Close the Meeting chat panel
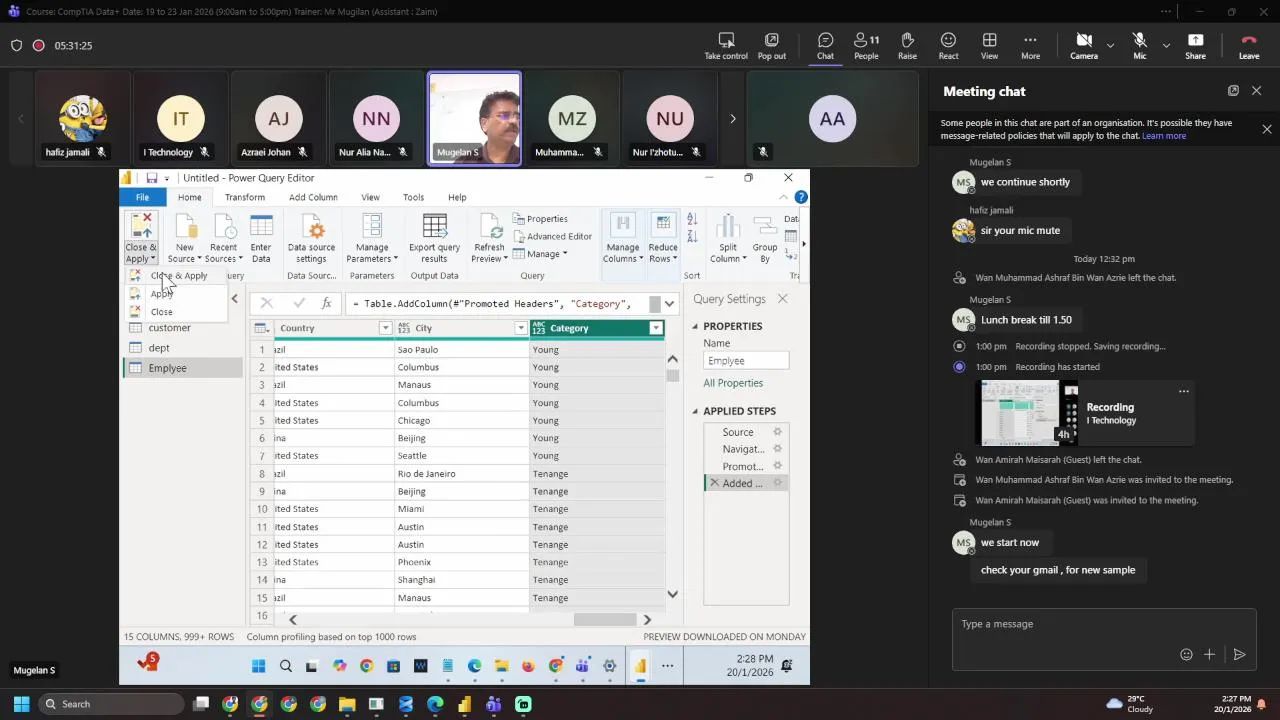 tap(1257, 91)
